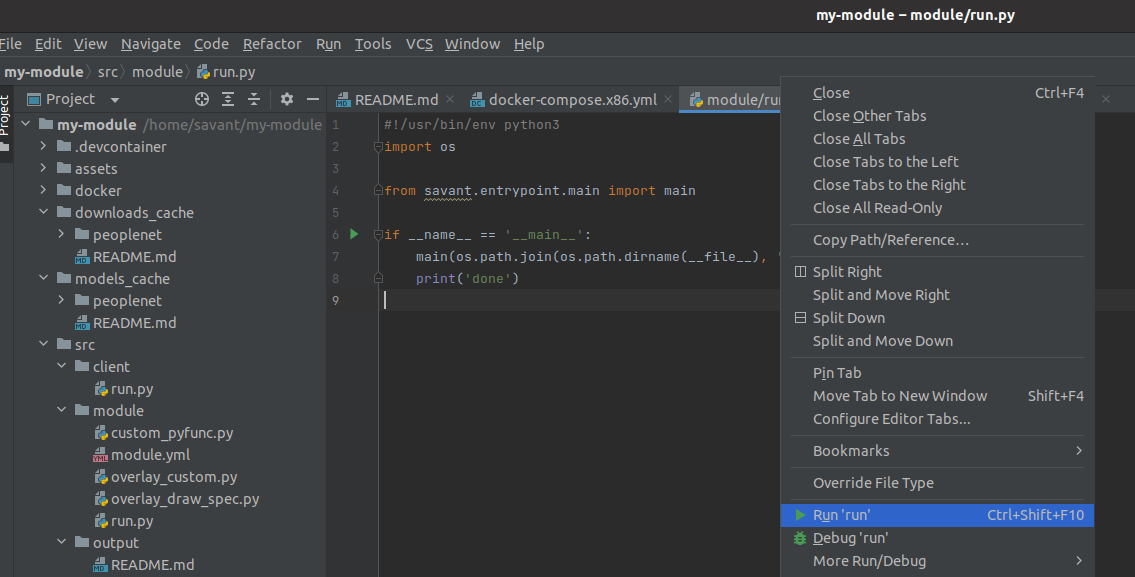The height and width of the screenshot is (577, 1135).
Task: Hide the Project tool window
Action: [x=313, y=99]
